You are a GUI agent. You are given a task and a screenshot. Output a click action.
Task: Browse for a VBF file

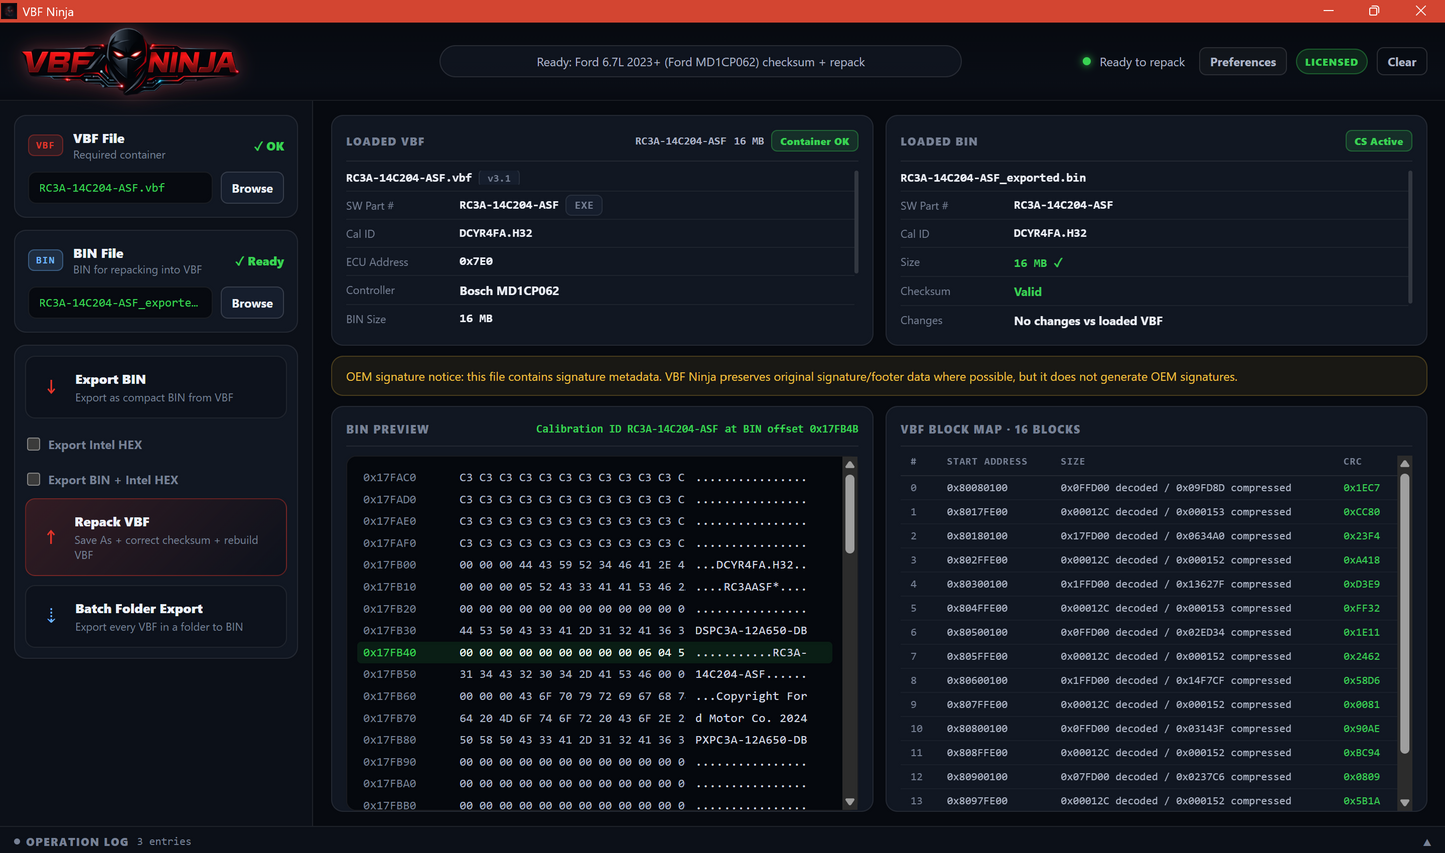point(252,188)
